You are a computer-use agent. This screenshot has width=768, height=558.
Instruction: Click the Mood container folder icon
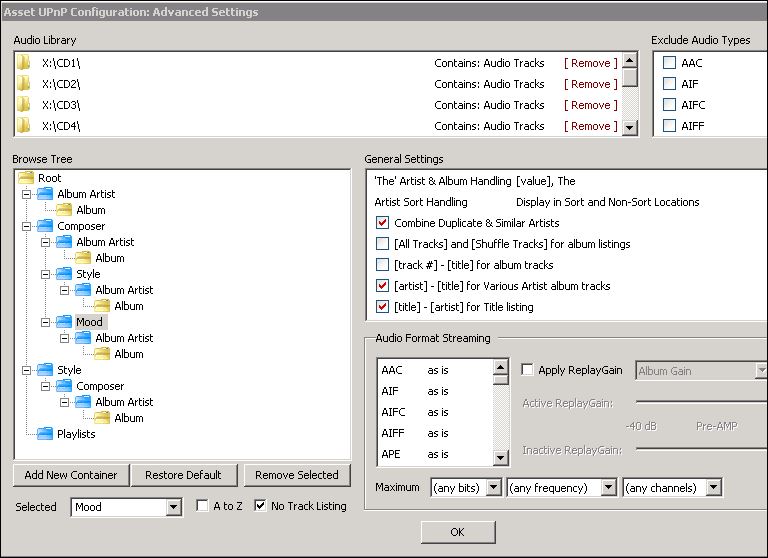(64, 322)
